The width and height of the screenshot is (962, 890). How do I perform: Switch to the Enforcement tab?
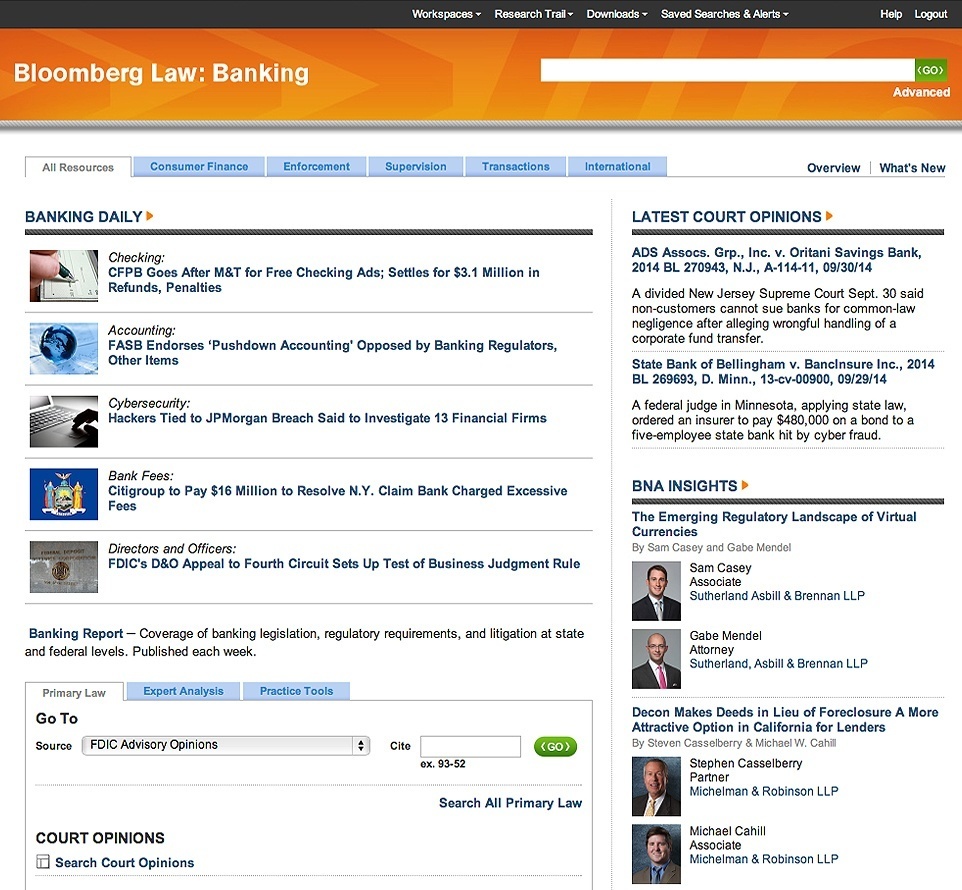tap(317, 166)
